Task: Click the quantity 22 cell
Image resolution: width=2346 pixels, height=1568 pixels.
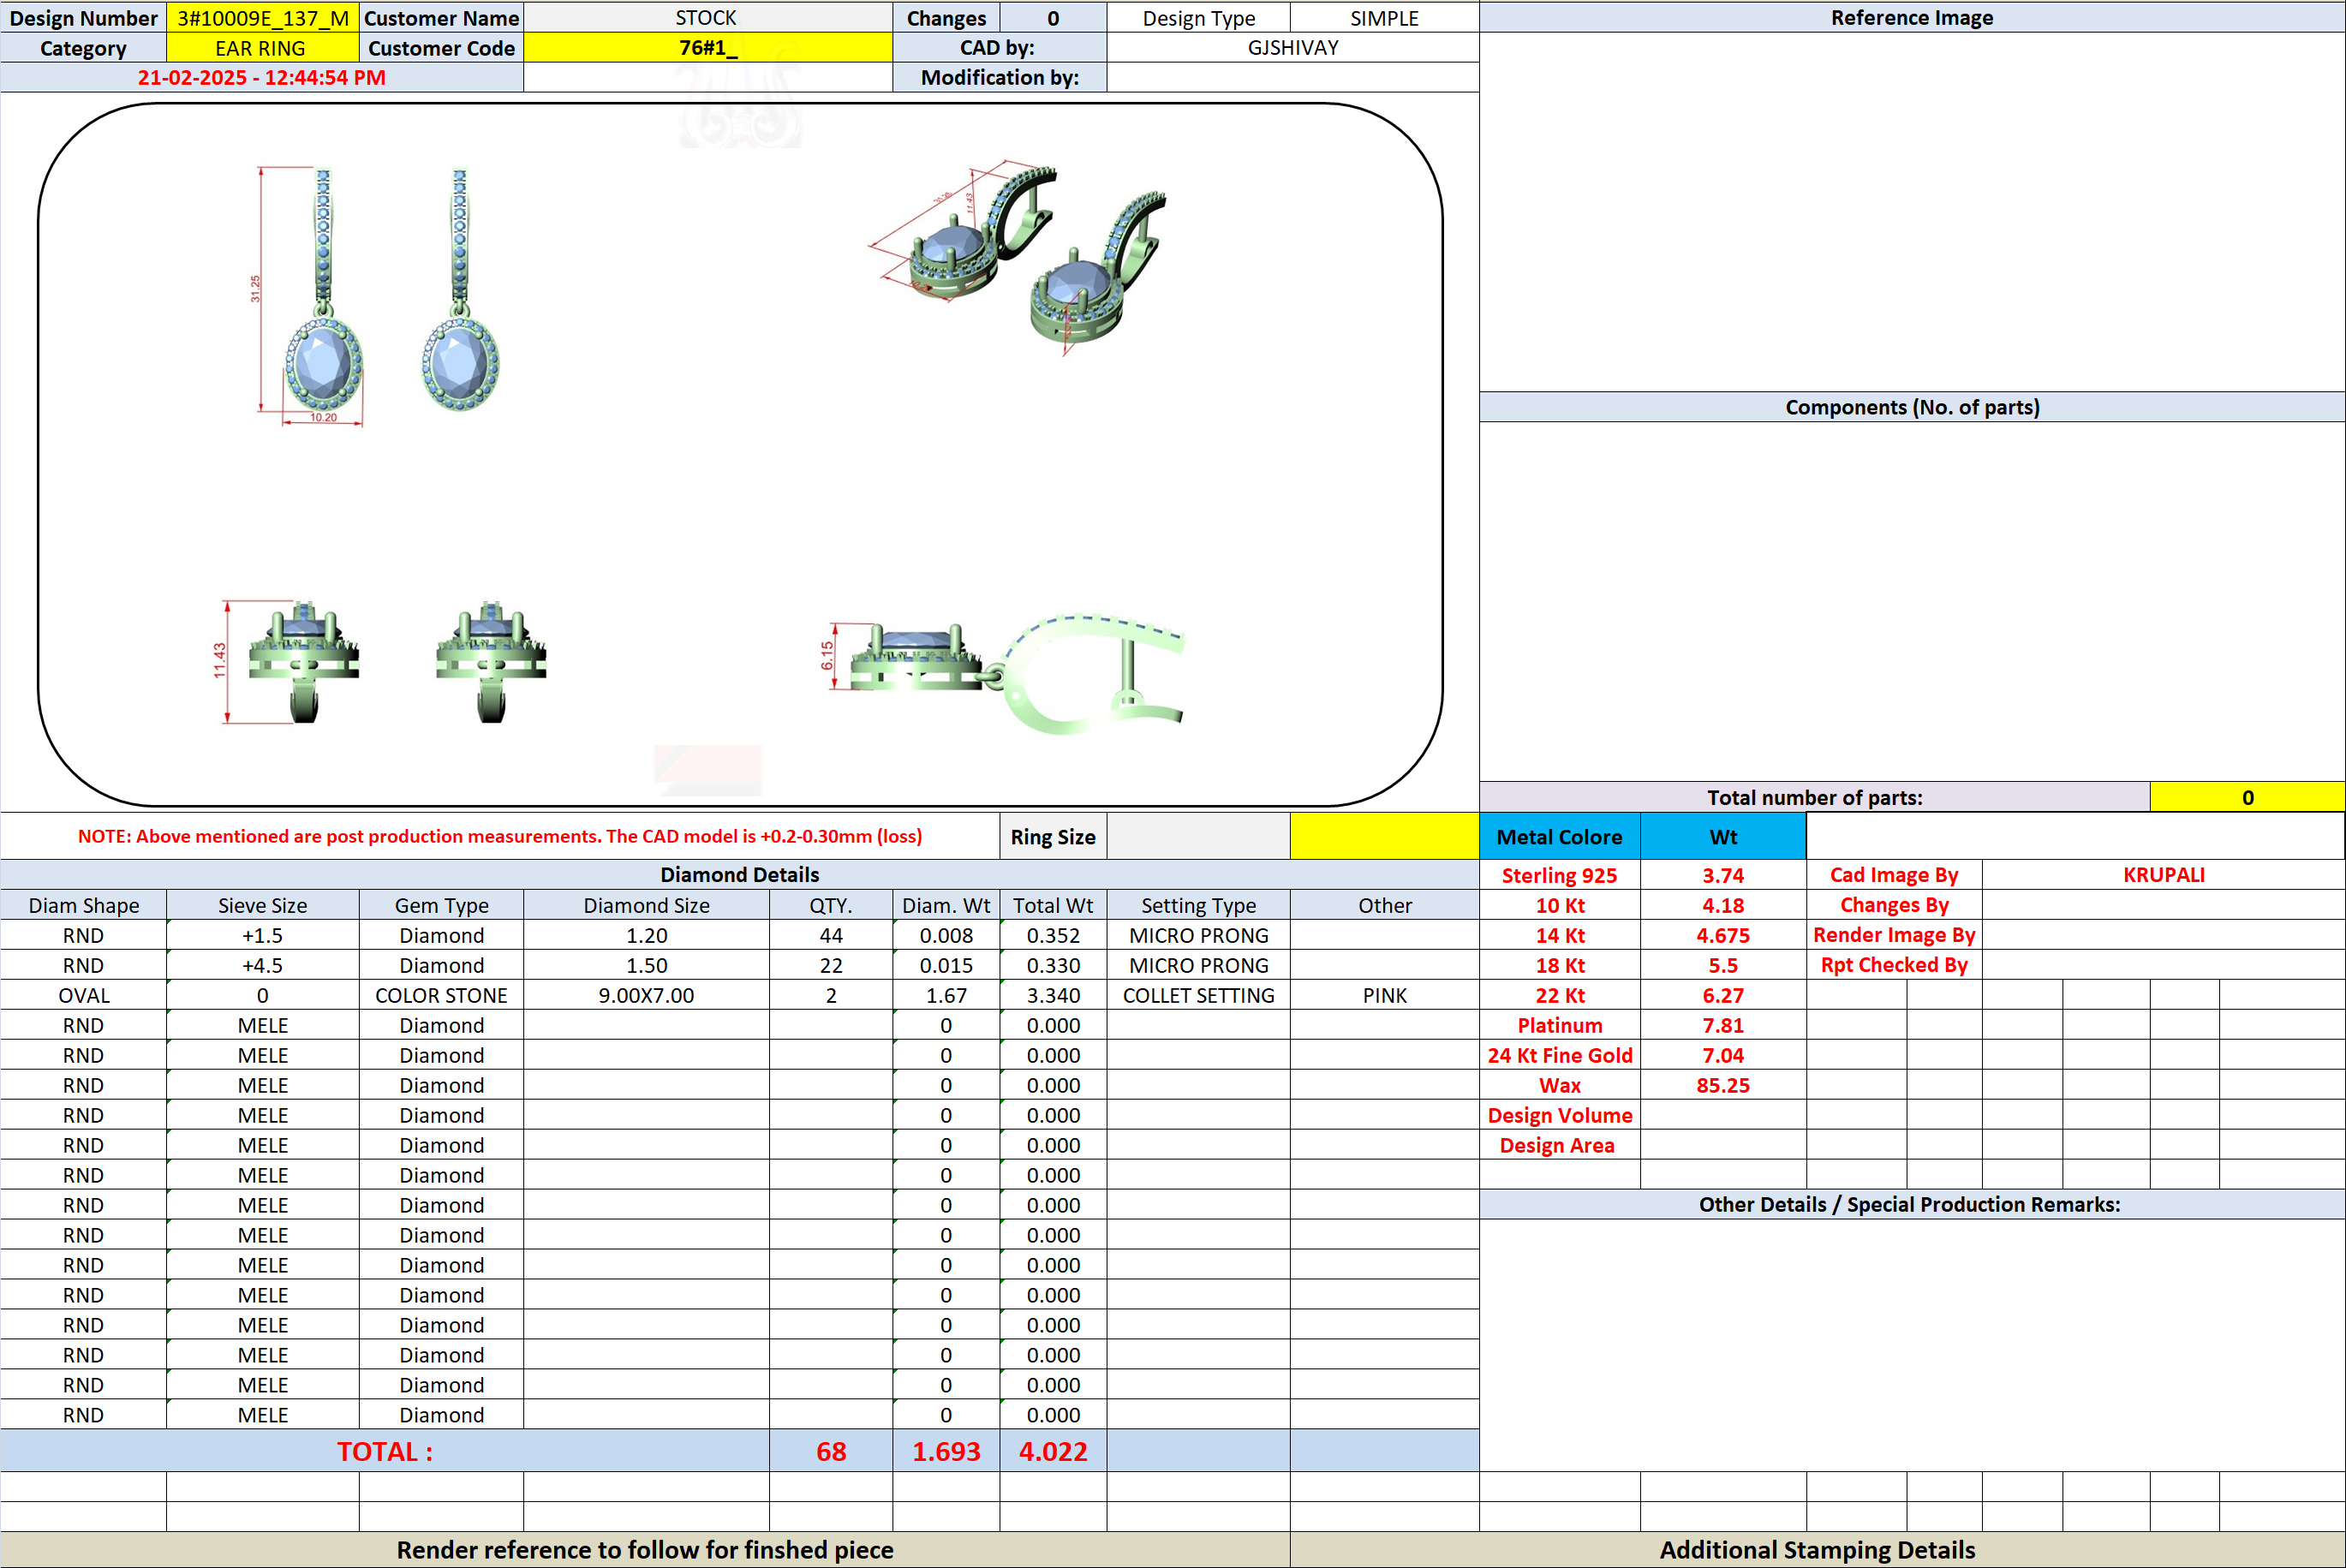Action: point(831,965)
